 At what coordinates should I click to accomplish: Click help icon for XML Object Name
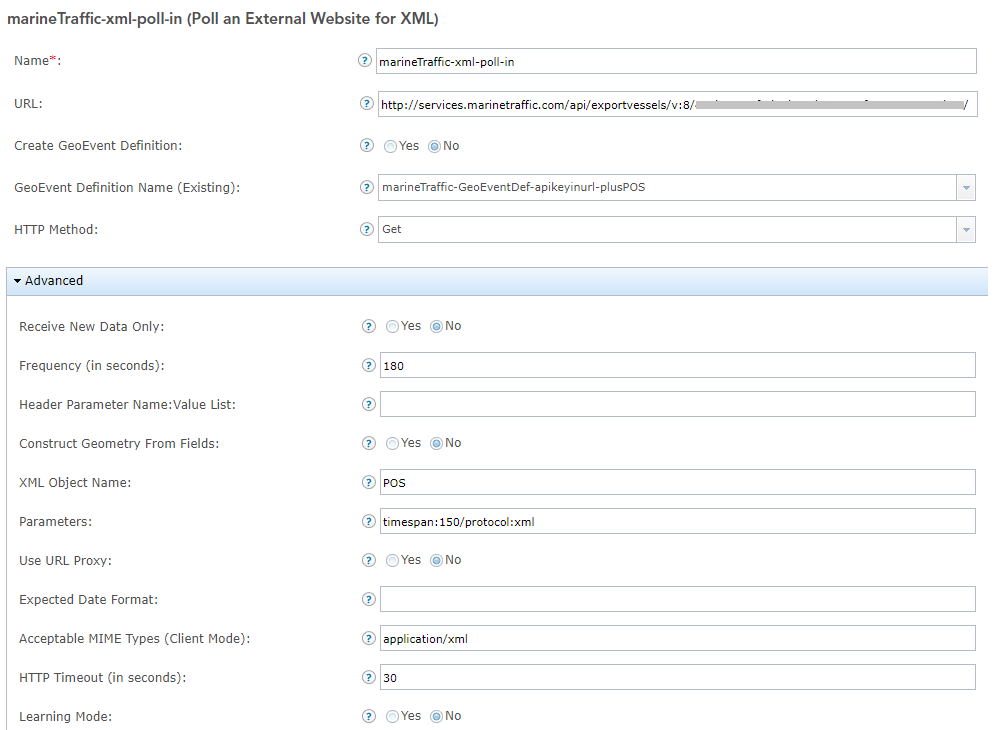coord(368,482)
